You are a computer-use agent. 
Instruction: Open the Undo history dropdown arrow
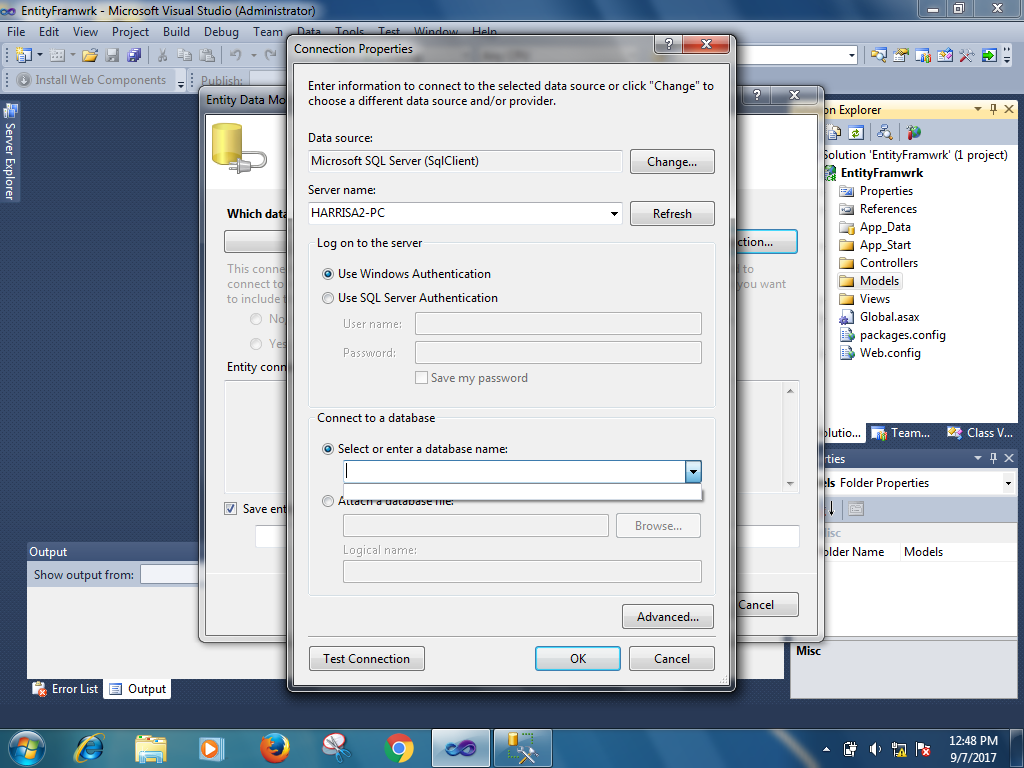(253, 55)
